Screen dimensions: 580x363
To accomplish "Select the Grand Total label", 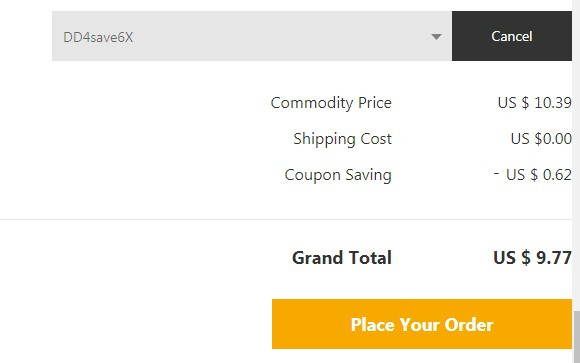I will (x=342, y=258).
